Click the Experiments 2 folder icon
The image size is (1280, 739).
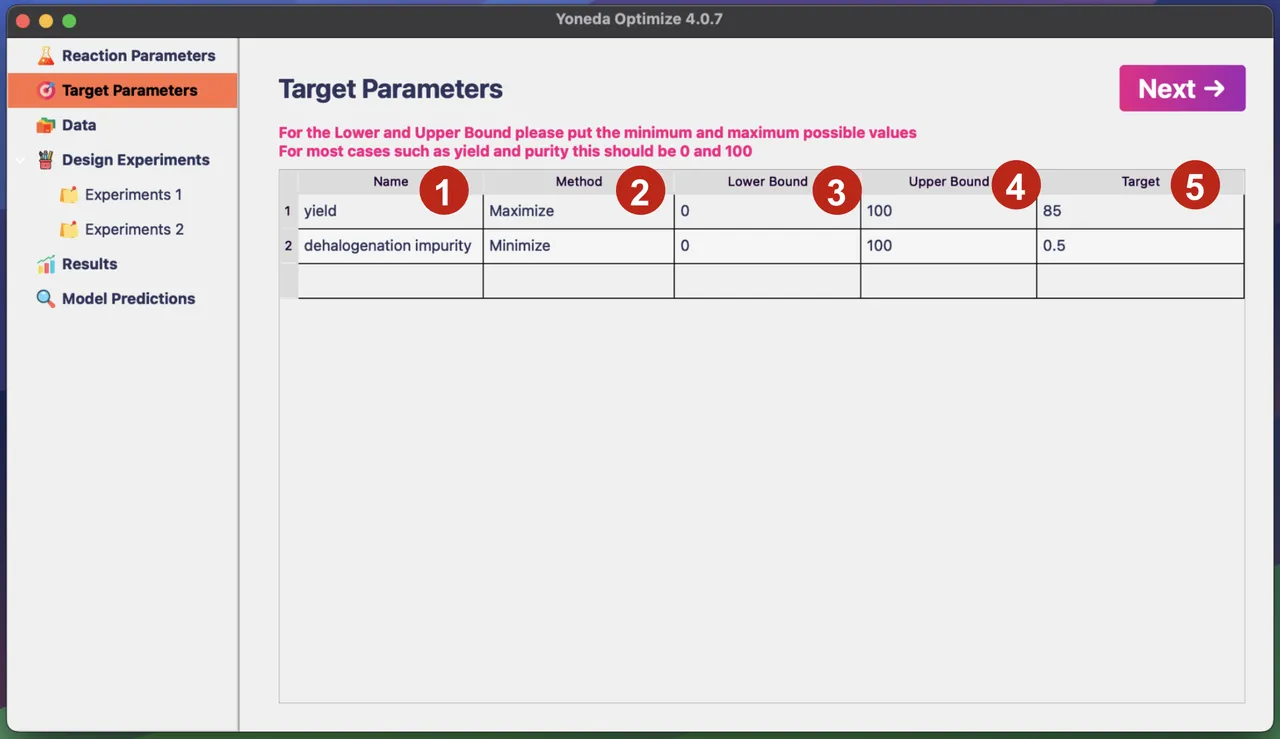coord(68,229)
